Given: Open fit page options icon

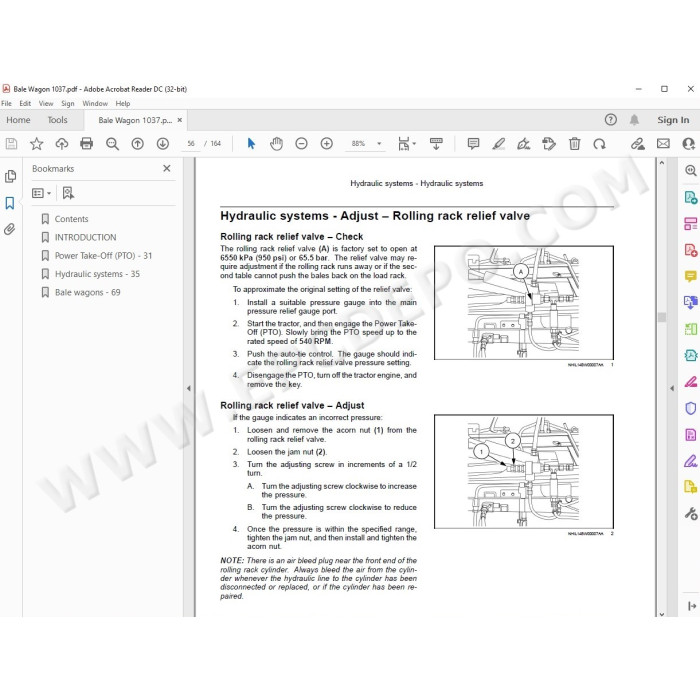Looking at the screenshot, I should point(406,144).
